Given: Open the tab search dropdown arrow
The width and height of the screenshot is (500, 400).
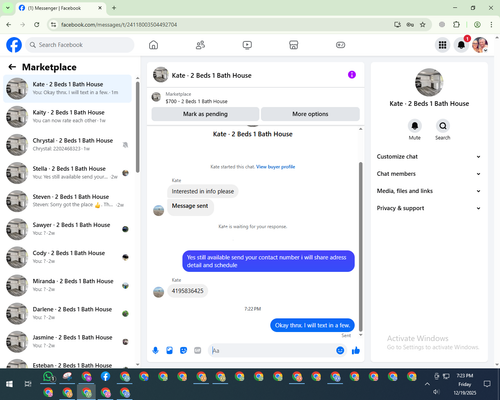Looking at the screenshot, I should coord(8,8).
